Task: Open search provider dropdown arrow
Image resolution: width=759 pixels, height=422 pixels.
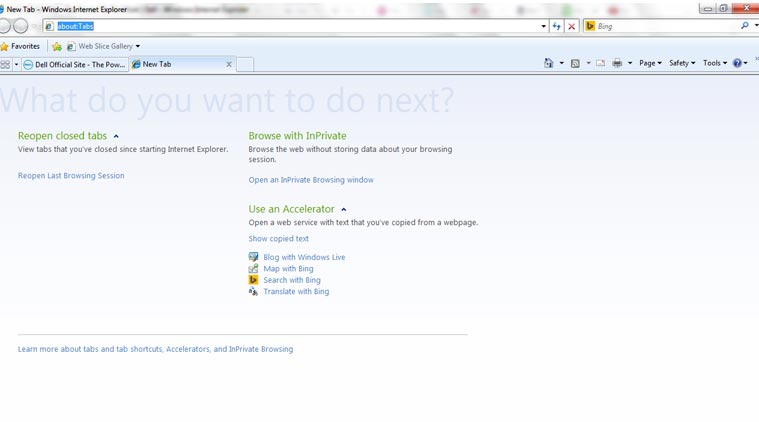Action: [756, 26]
